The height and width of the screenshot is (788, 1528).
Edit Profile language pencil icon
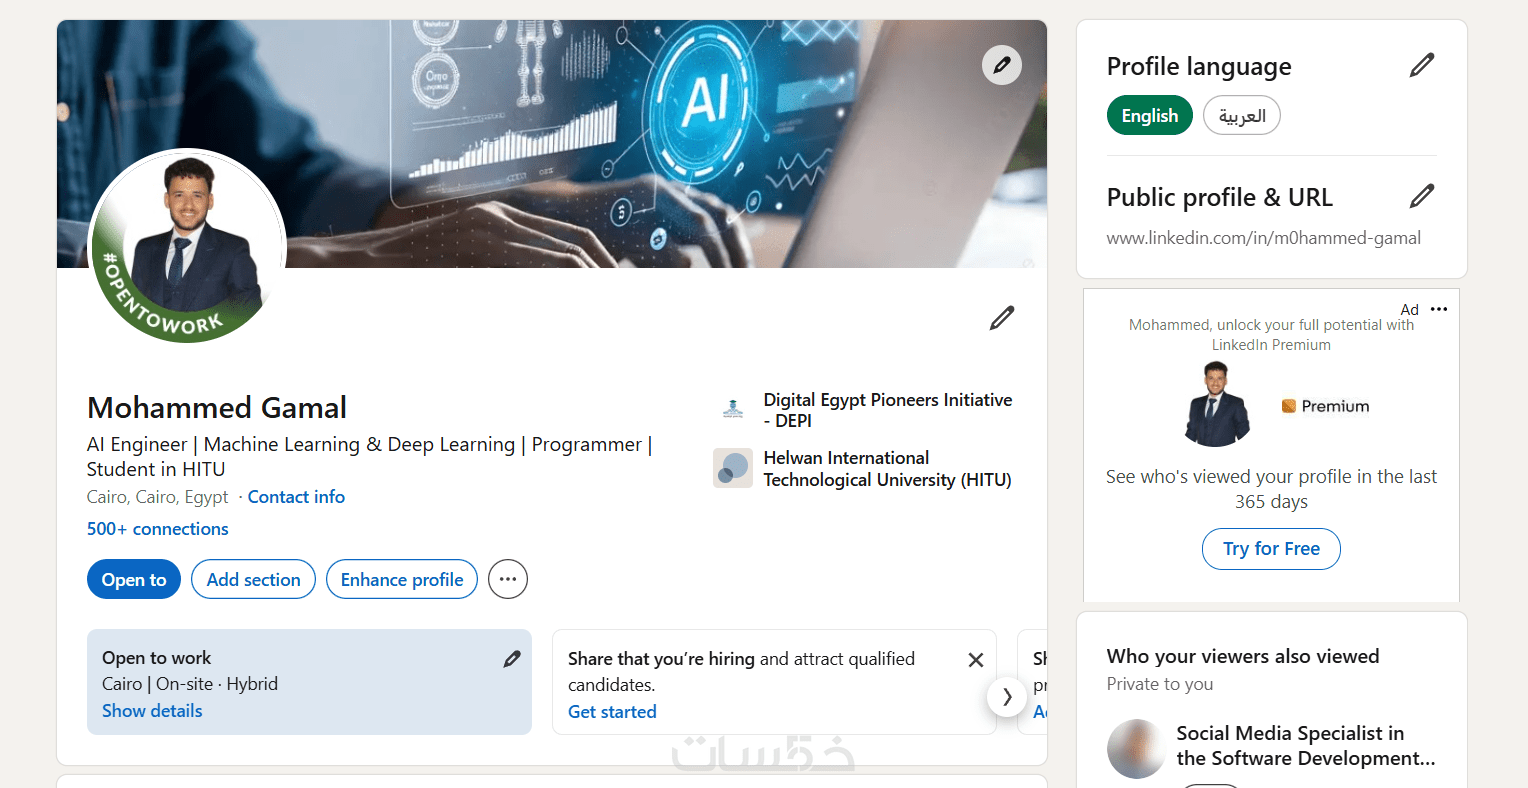tap(1422, 65)
